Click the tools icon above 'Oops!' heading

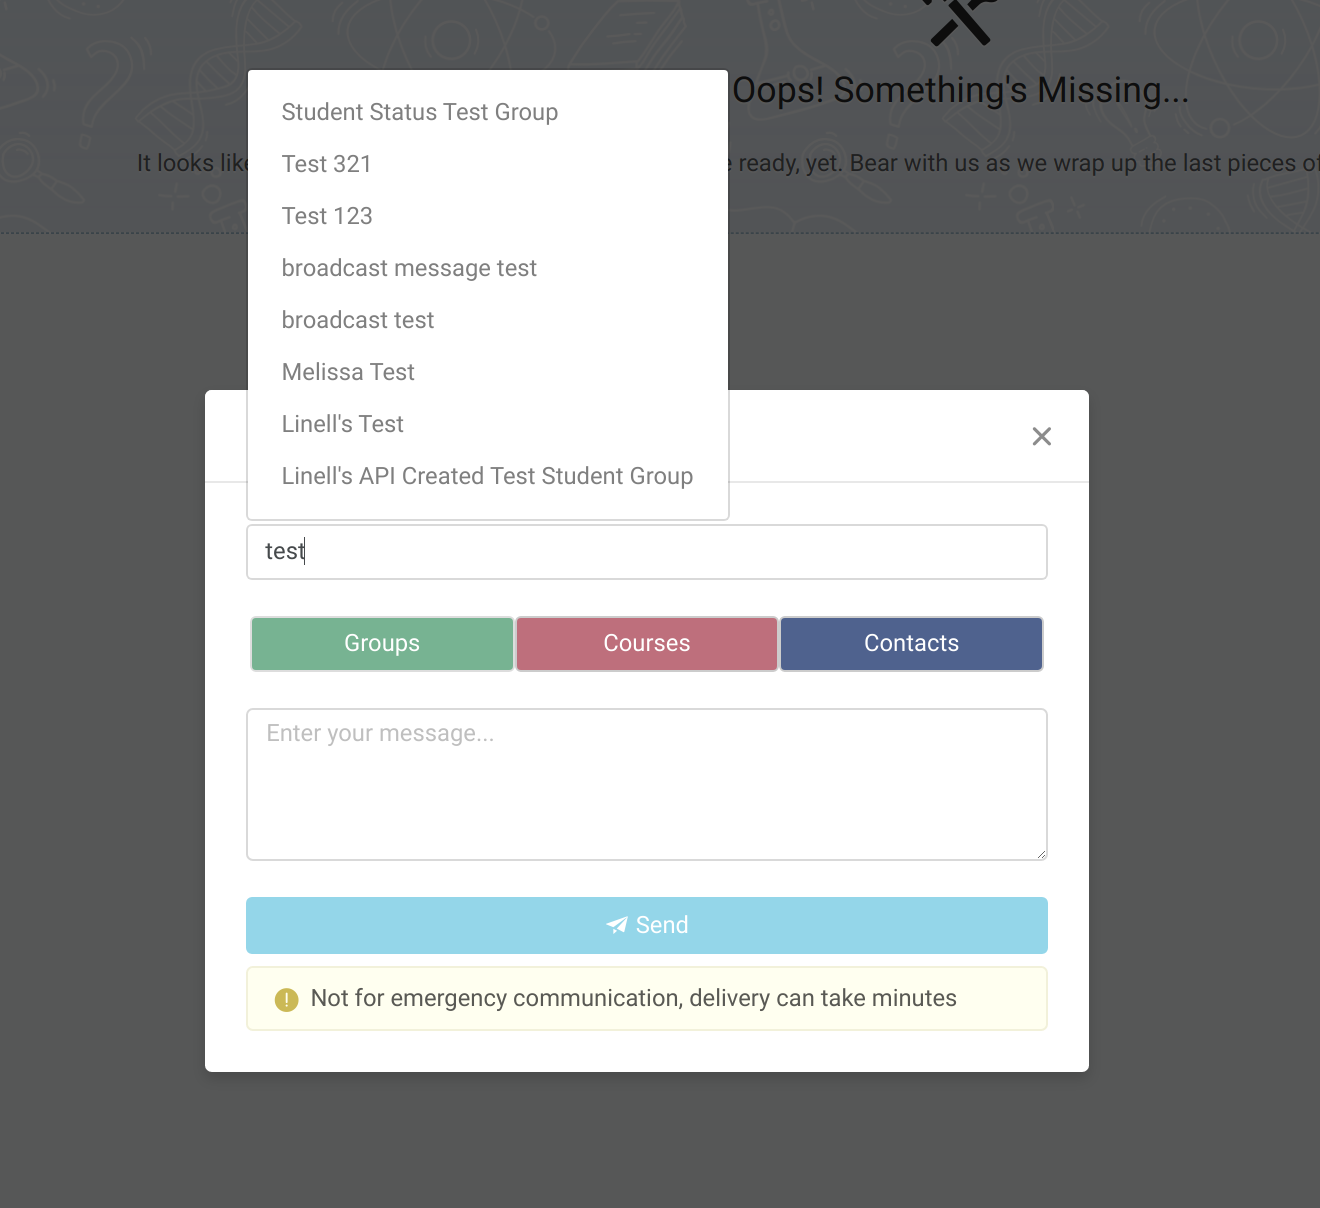coord(961,20)
